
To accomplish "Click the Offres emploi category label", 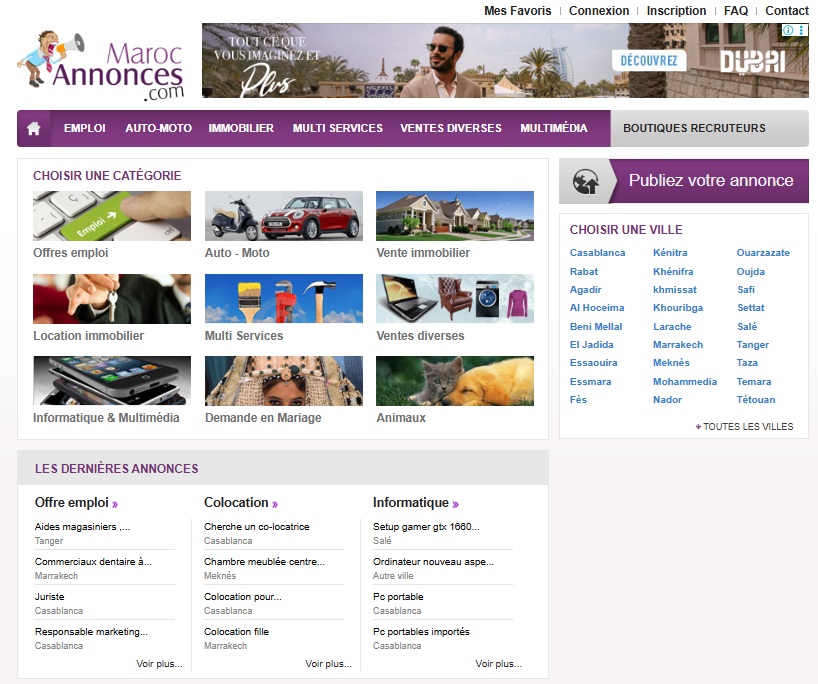I will [x=70, y=253].
